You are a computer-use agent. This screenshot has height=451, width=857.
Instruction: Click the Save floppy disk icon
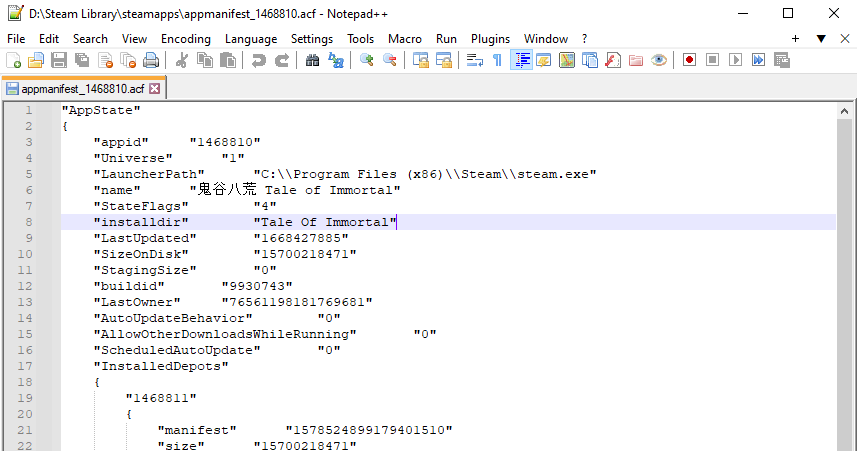pos(59,60)
